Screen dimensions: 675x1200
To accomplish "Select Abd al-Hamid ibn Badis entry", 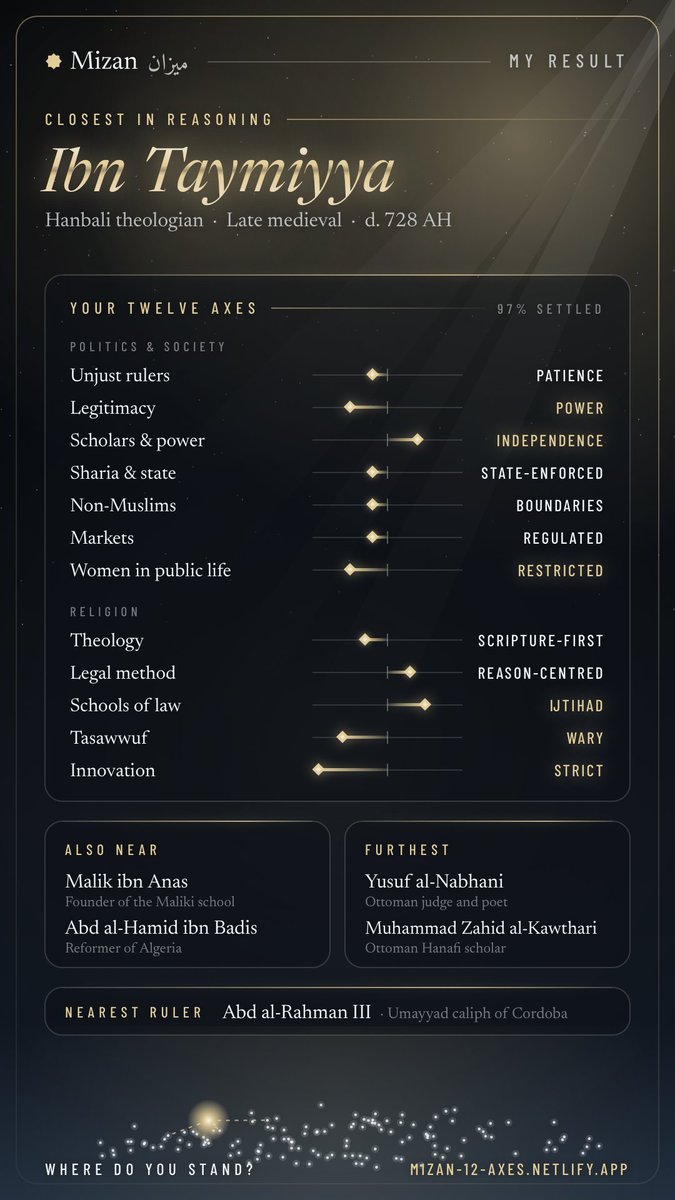I will coord(161,927).
